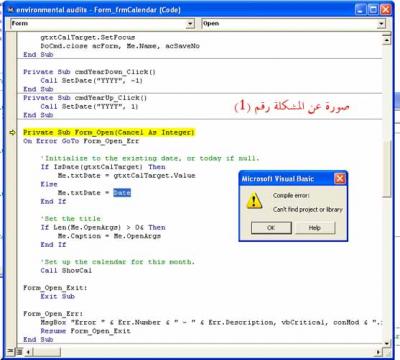Maximize the Form_frmCalendar code window

click(x=373, y=9)
